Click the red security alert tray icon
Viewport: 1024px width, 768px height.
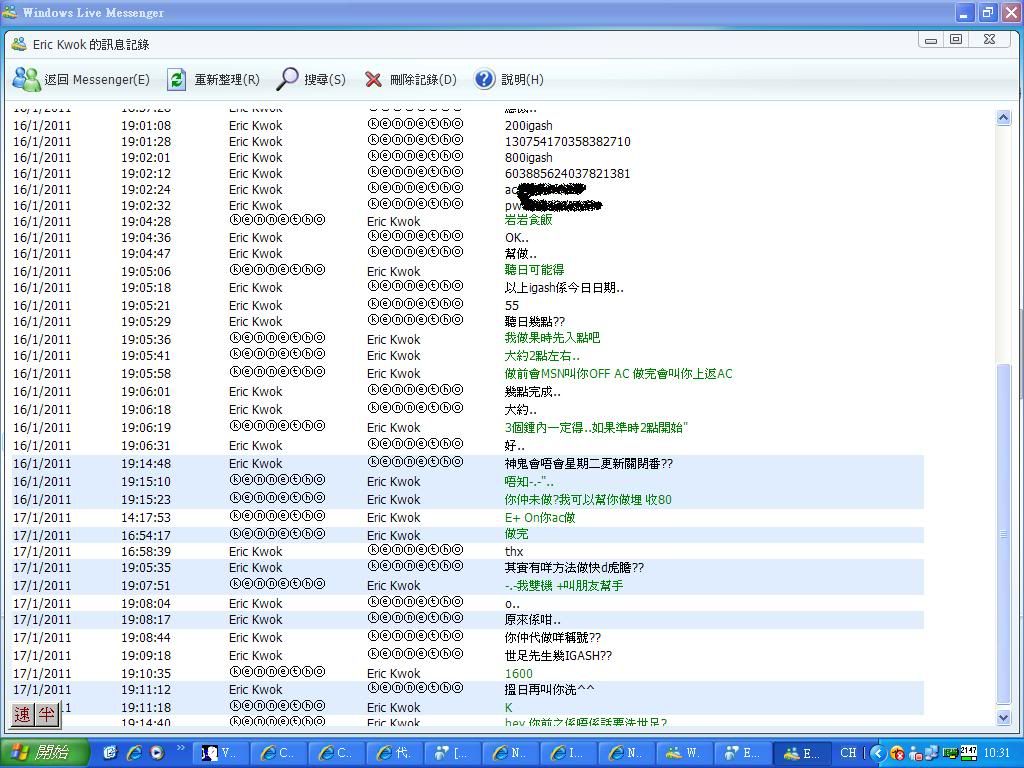point(897,754)
